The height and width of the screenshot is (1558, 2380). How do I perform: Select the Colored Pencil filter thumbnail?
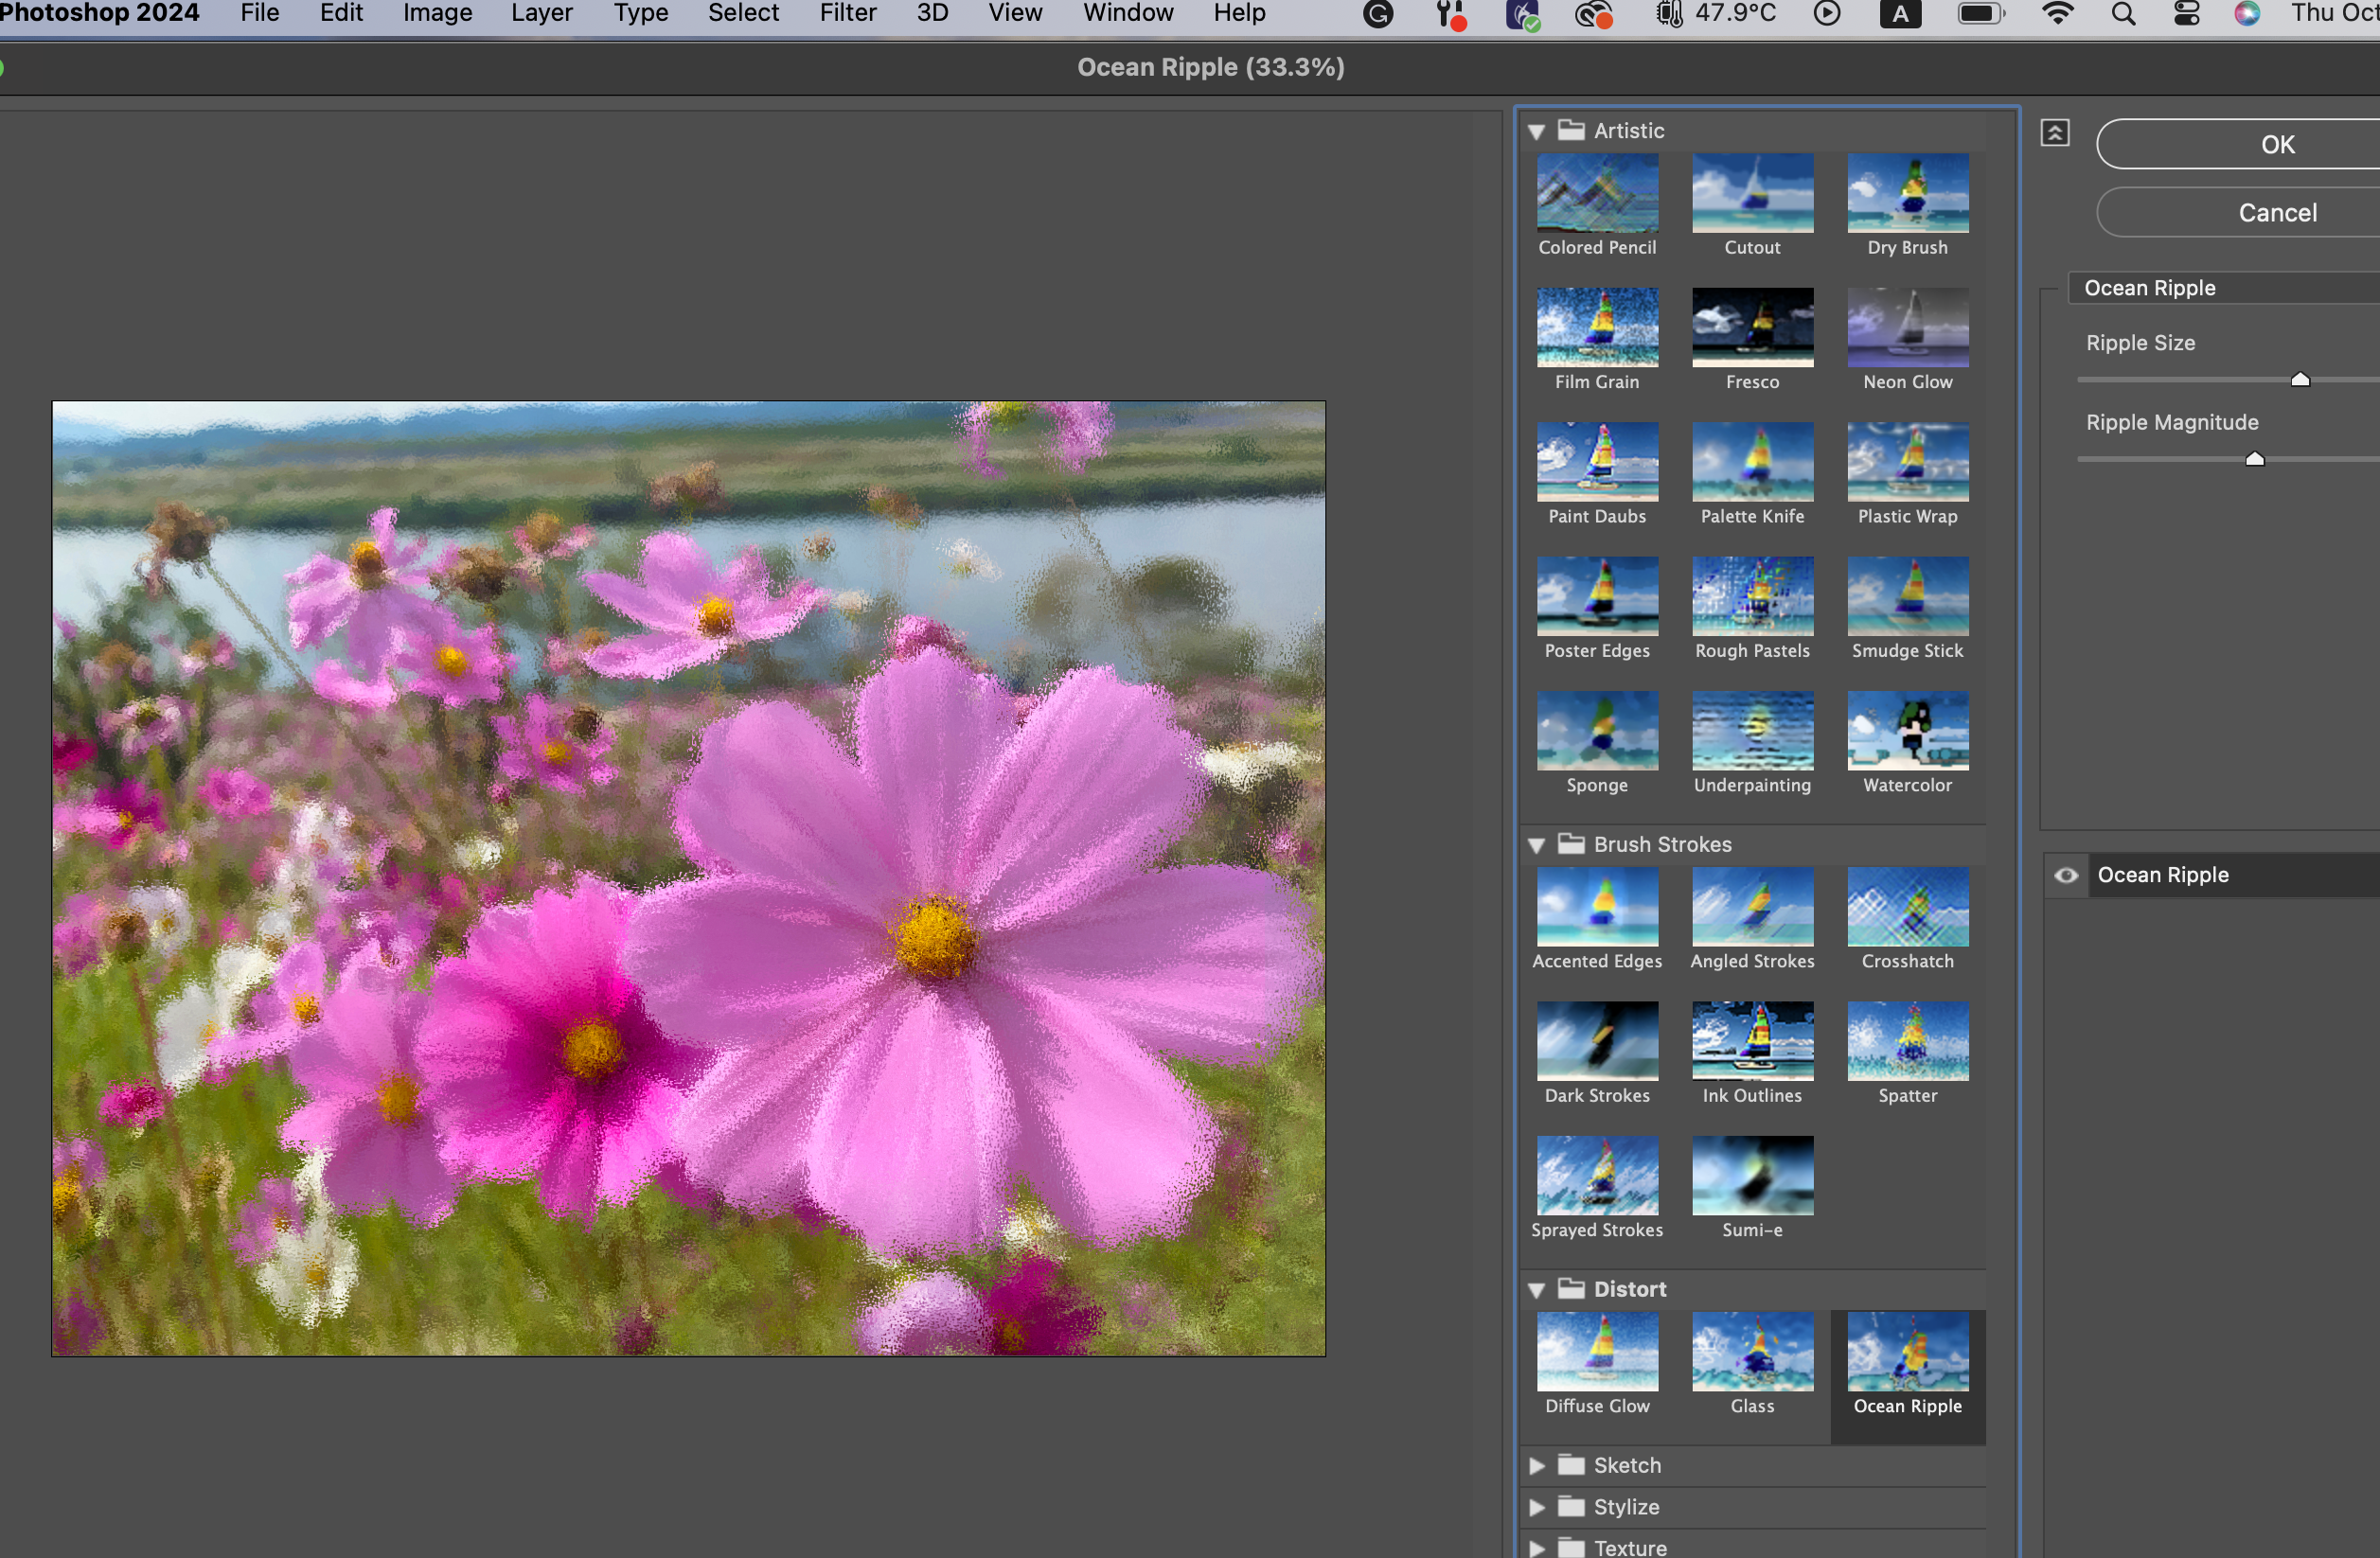click(x=1597, y=194)
